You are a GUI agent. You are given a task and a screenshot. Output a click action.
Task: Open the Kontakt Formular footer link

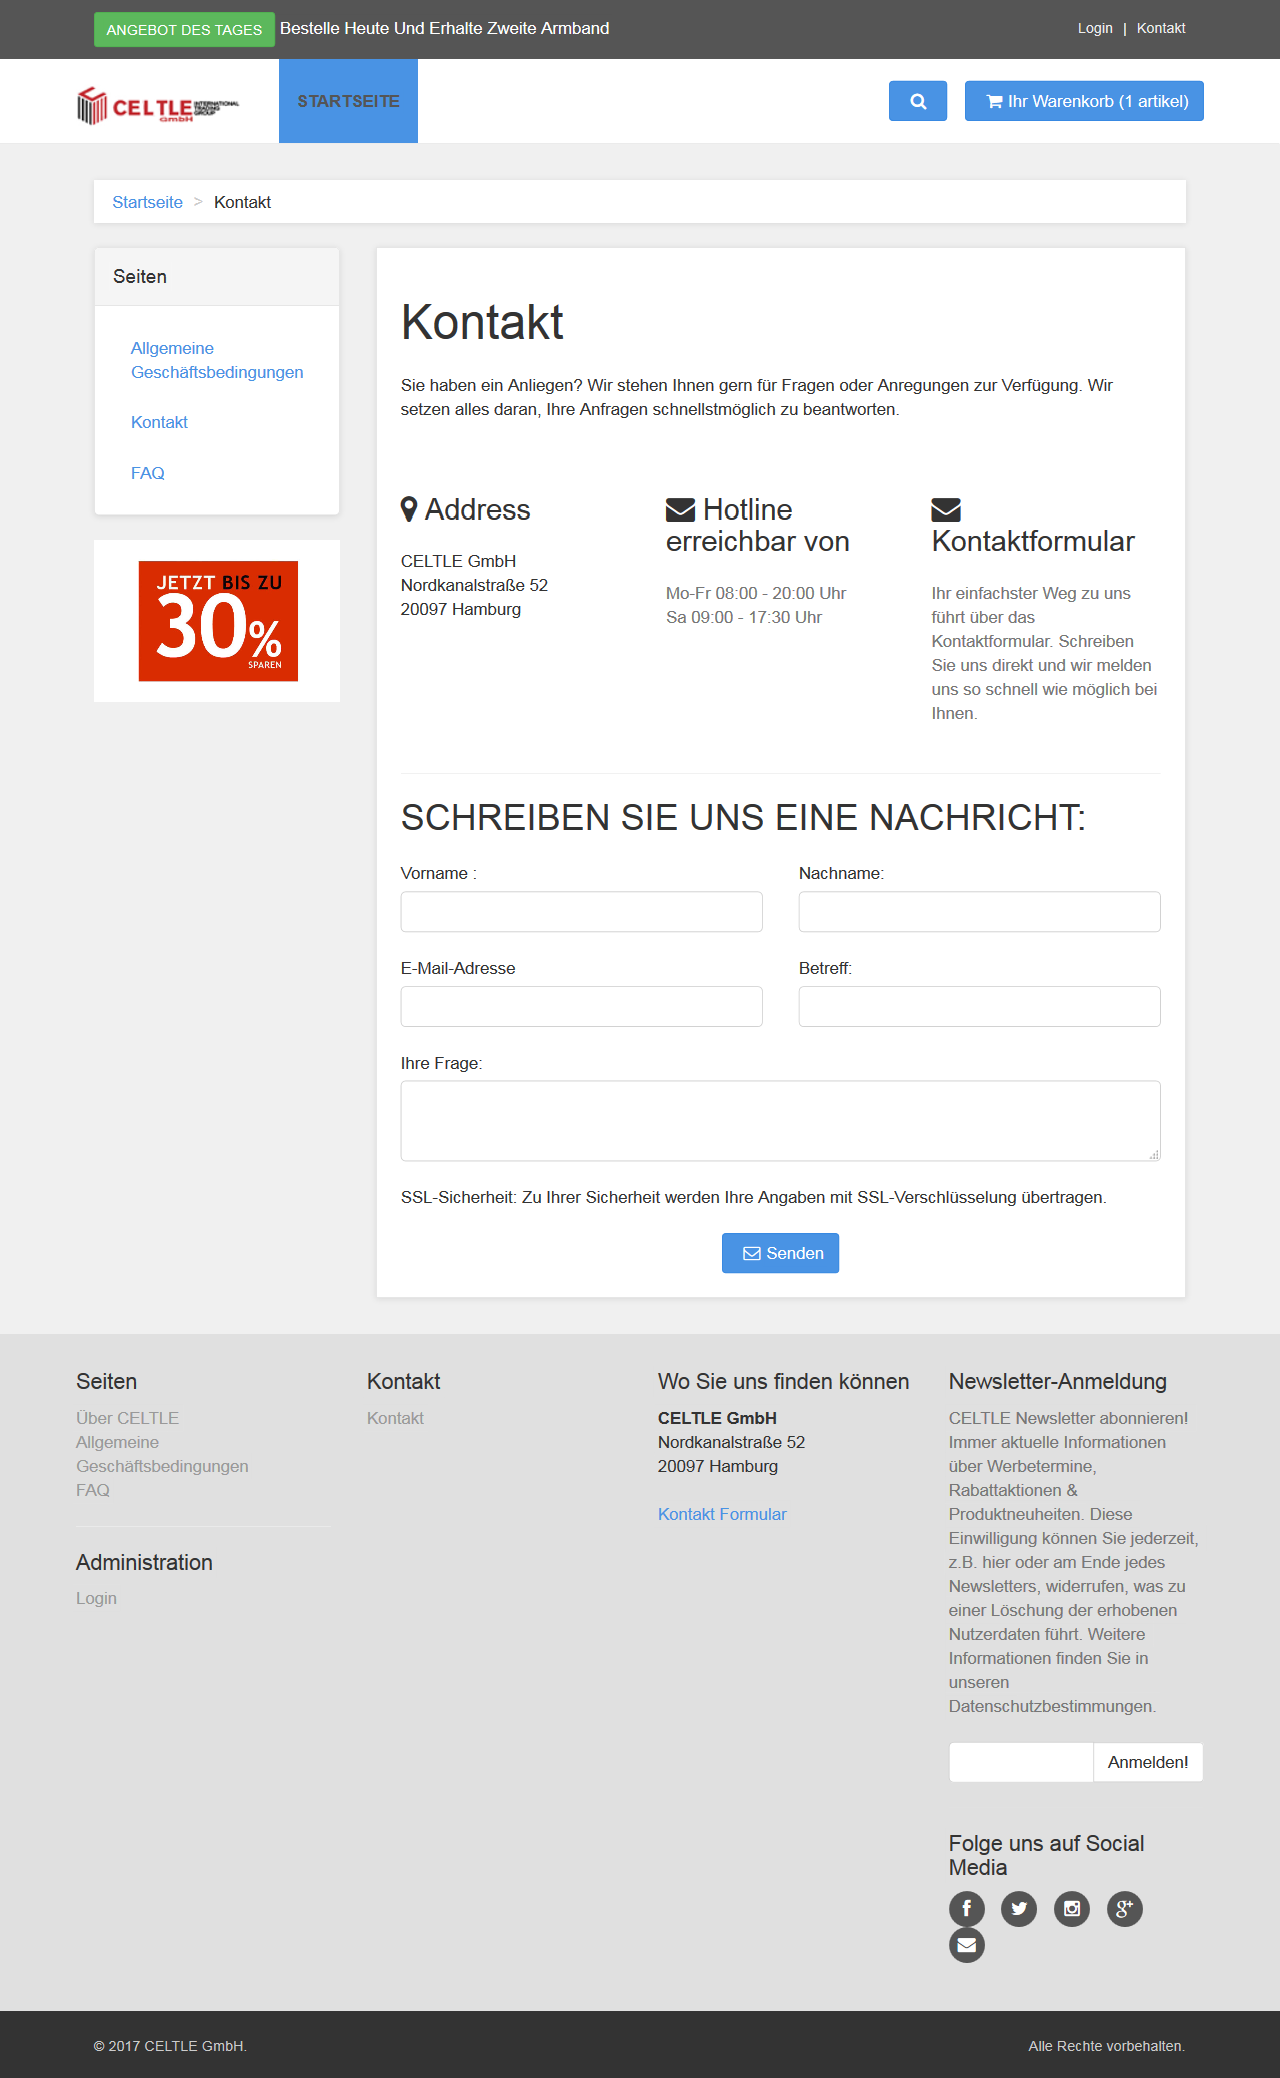[x=722, y=1514]
